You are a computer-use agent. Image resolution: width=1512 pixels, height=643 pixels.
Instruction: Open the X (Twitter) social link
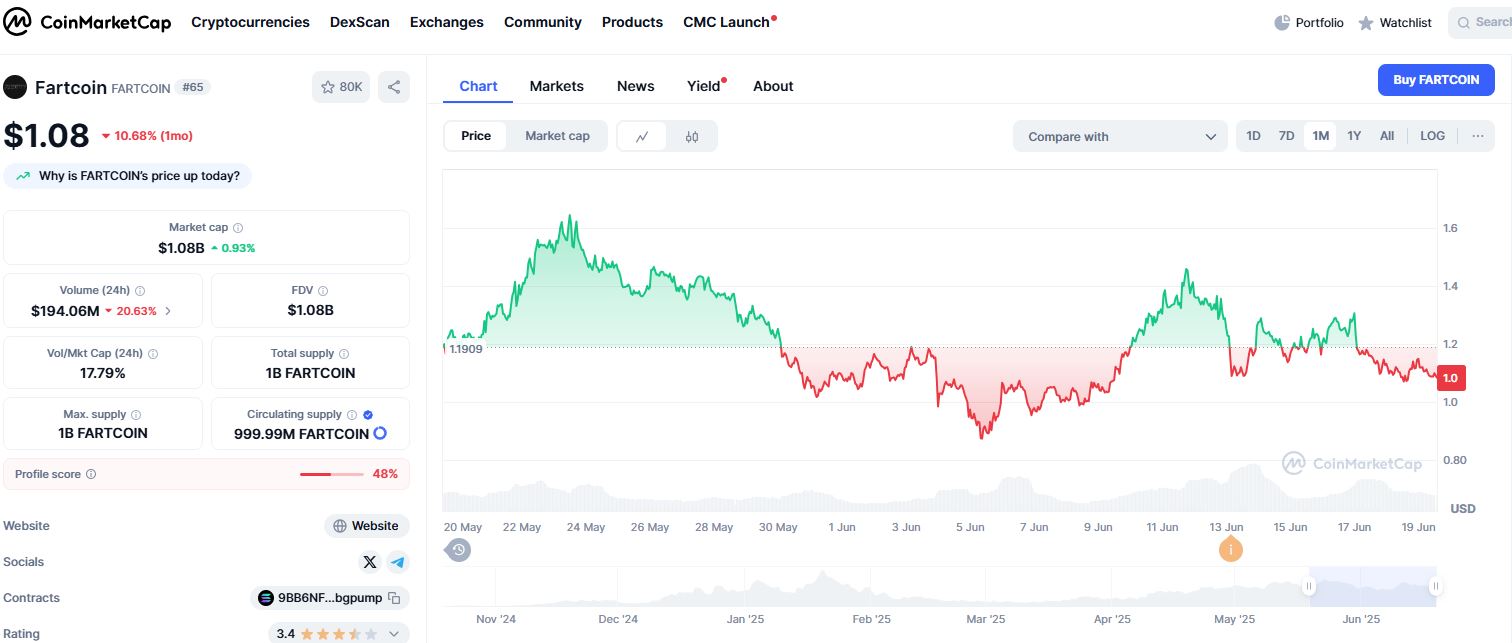(370, 562)
